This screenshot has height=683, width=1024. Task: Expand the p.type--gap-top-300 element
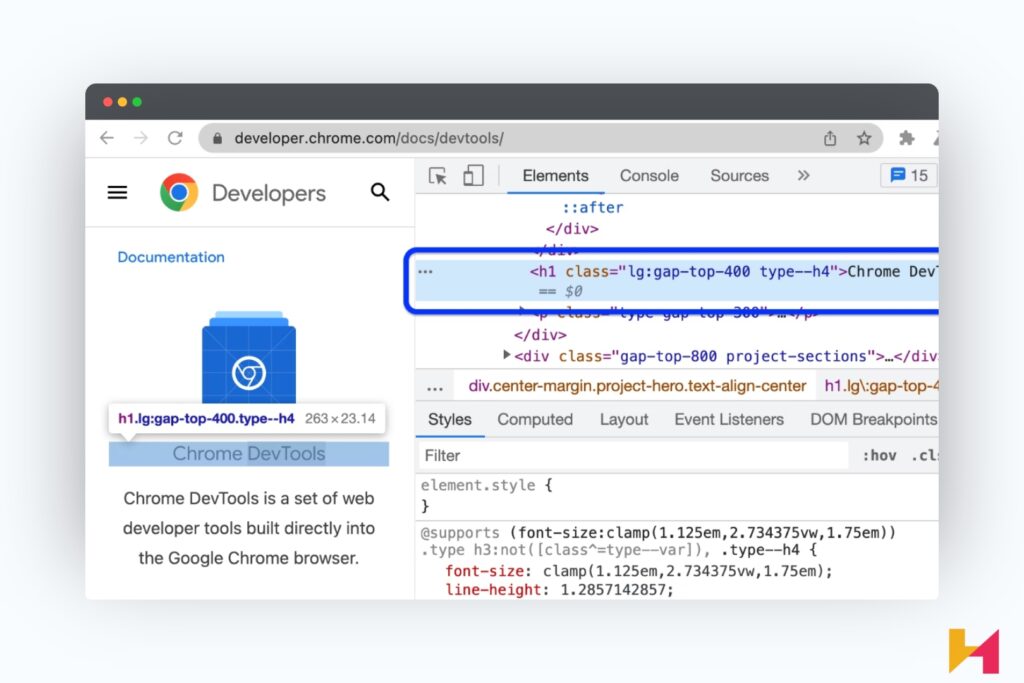tap(521, 313)
